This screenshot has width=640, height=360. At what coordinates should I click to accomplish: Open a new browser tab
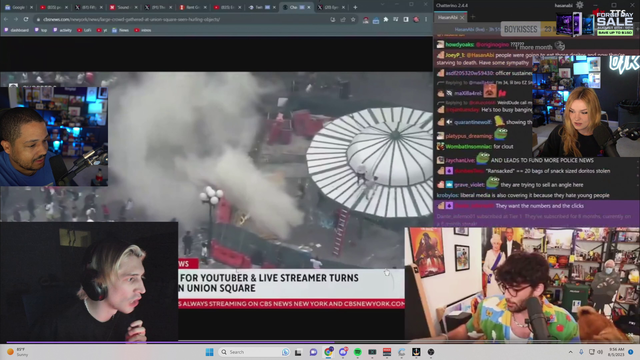click(x=355, y=7)
